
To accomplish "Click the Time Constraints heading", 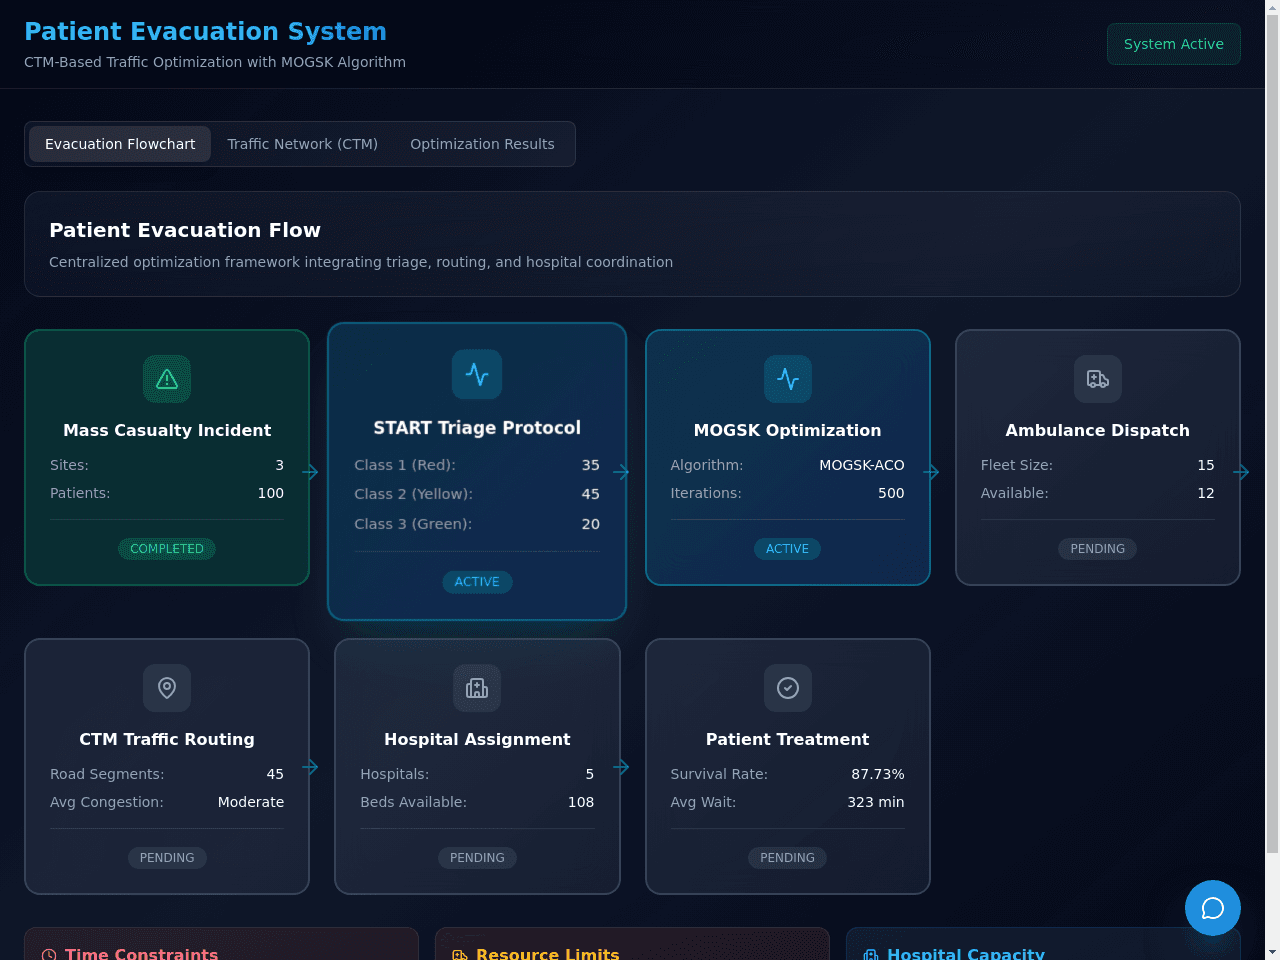I will 141,954.
